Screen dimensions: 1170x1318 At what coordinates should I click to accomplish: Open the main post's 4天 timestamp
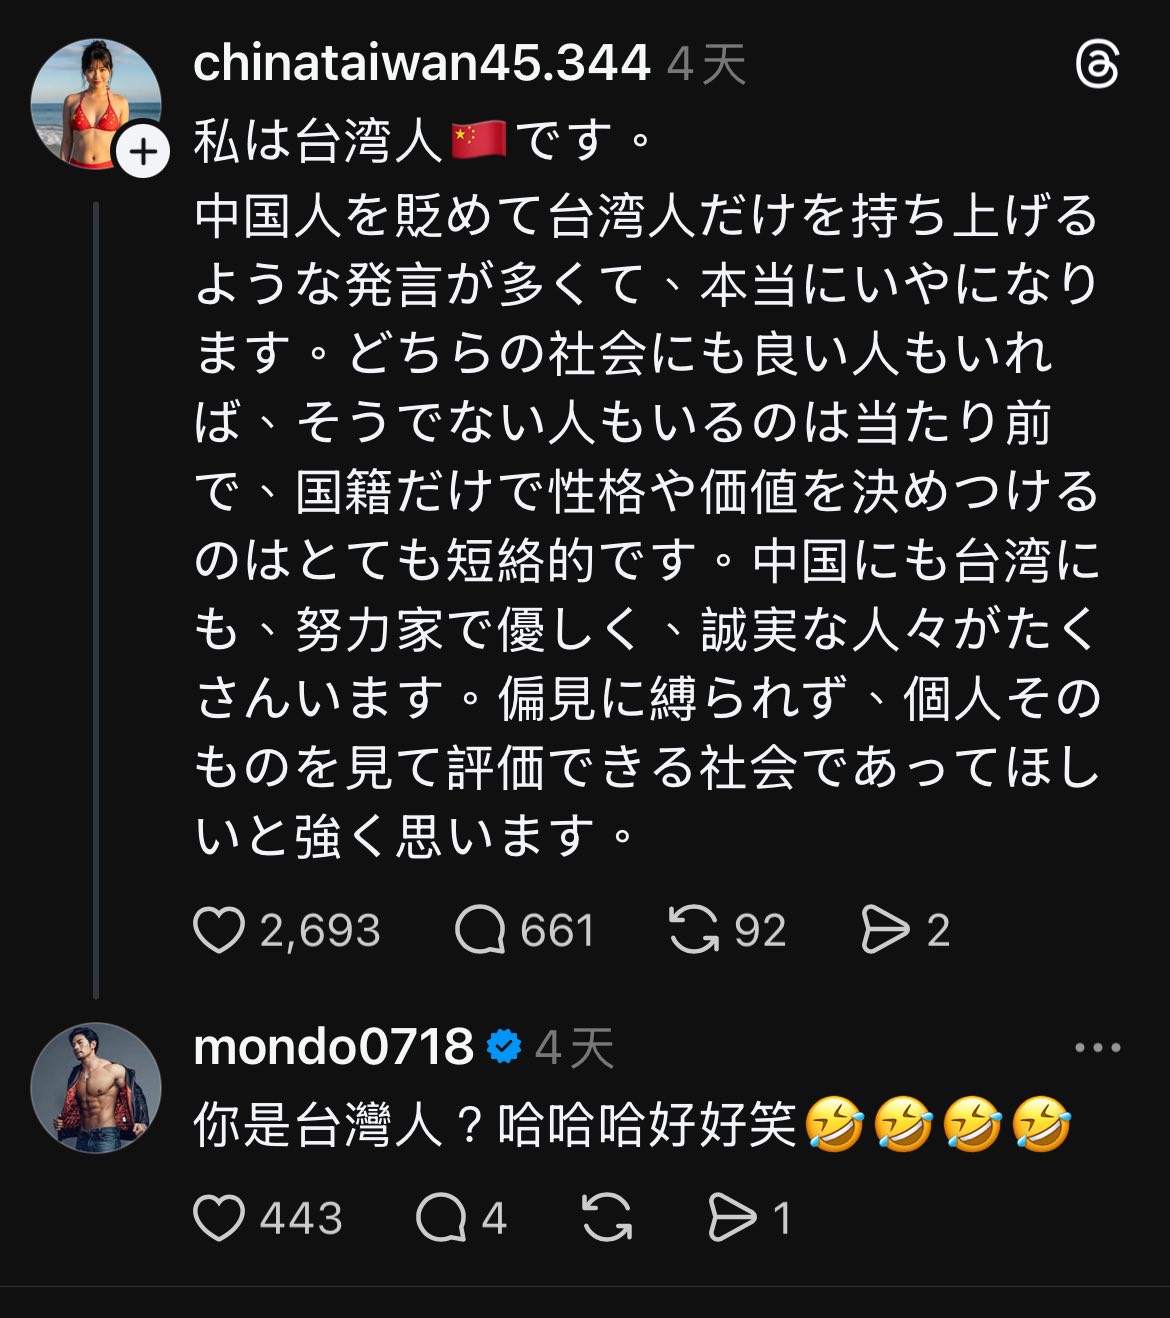(x=707, y=66)
